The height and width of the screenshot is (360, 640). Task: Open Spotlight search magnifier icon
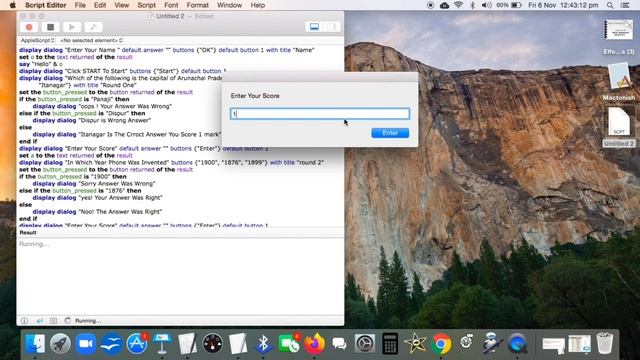[x=610, y=5]
